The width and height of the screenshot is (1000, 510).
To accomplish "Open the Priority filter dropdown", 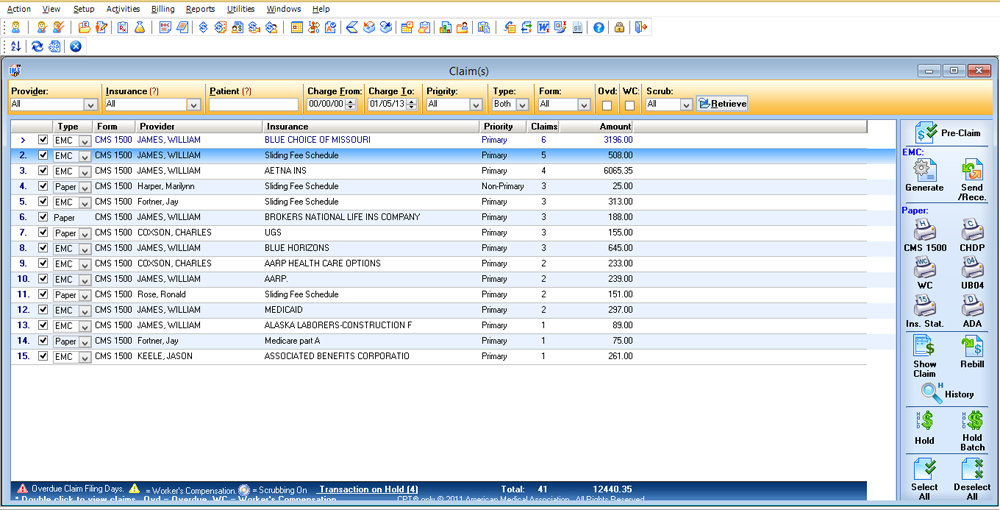I will coord(477,104).
